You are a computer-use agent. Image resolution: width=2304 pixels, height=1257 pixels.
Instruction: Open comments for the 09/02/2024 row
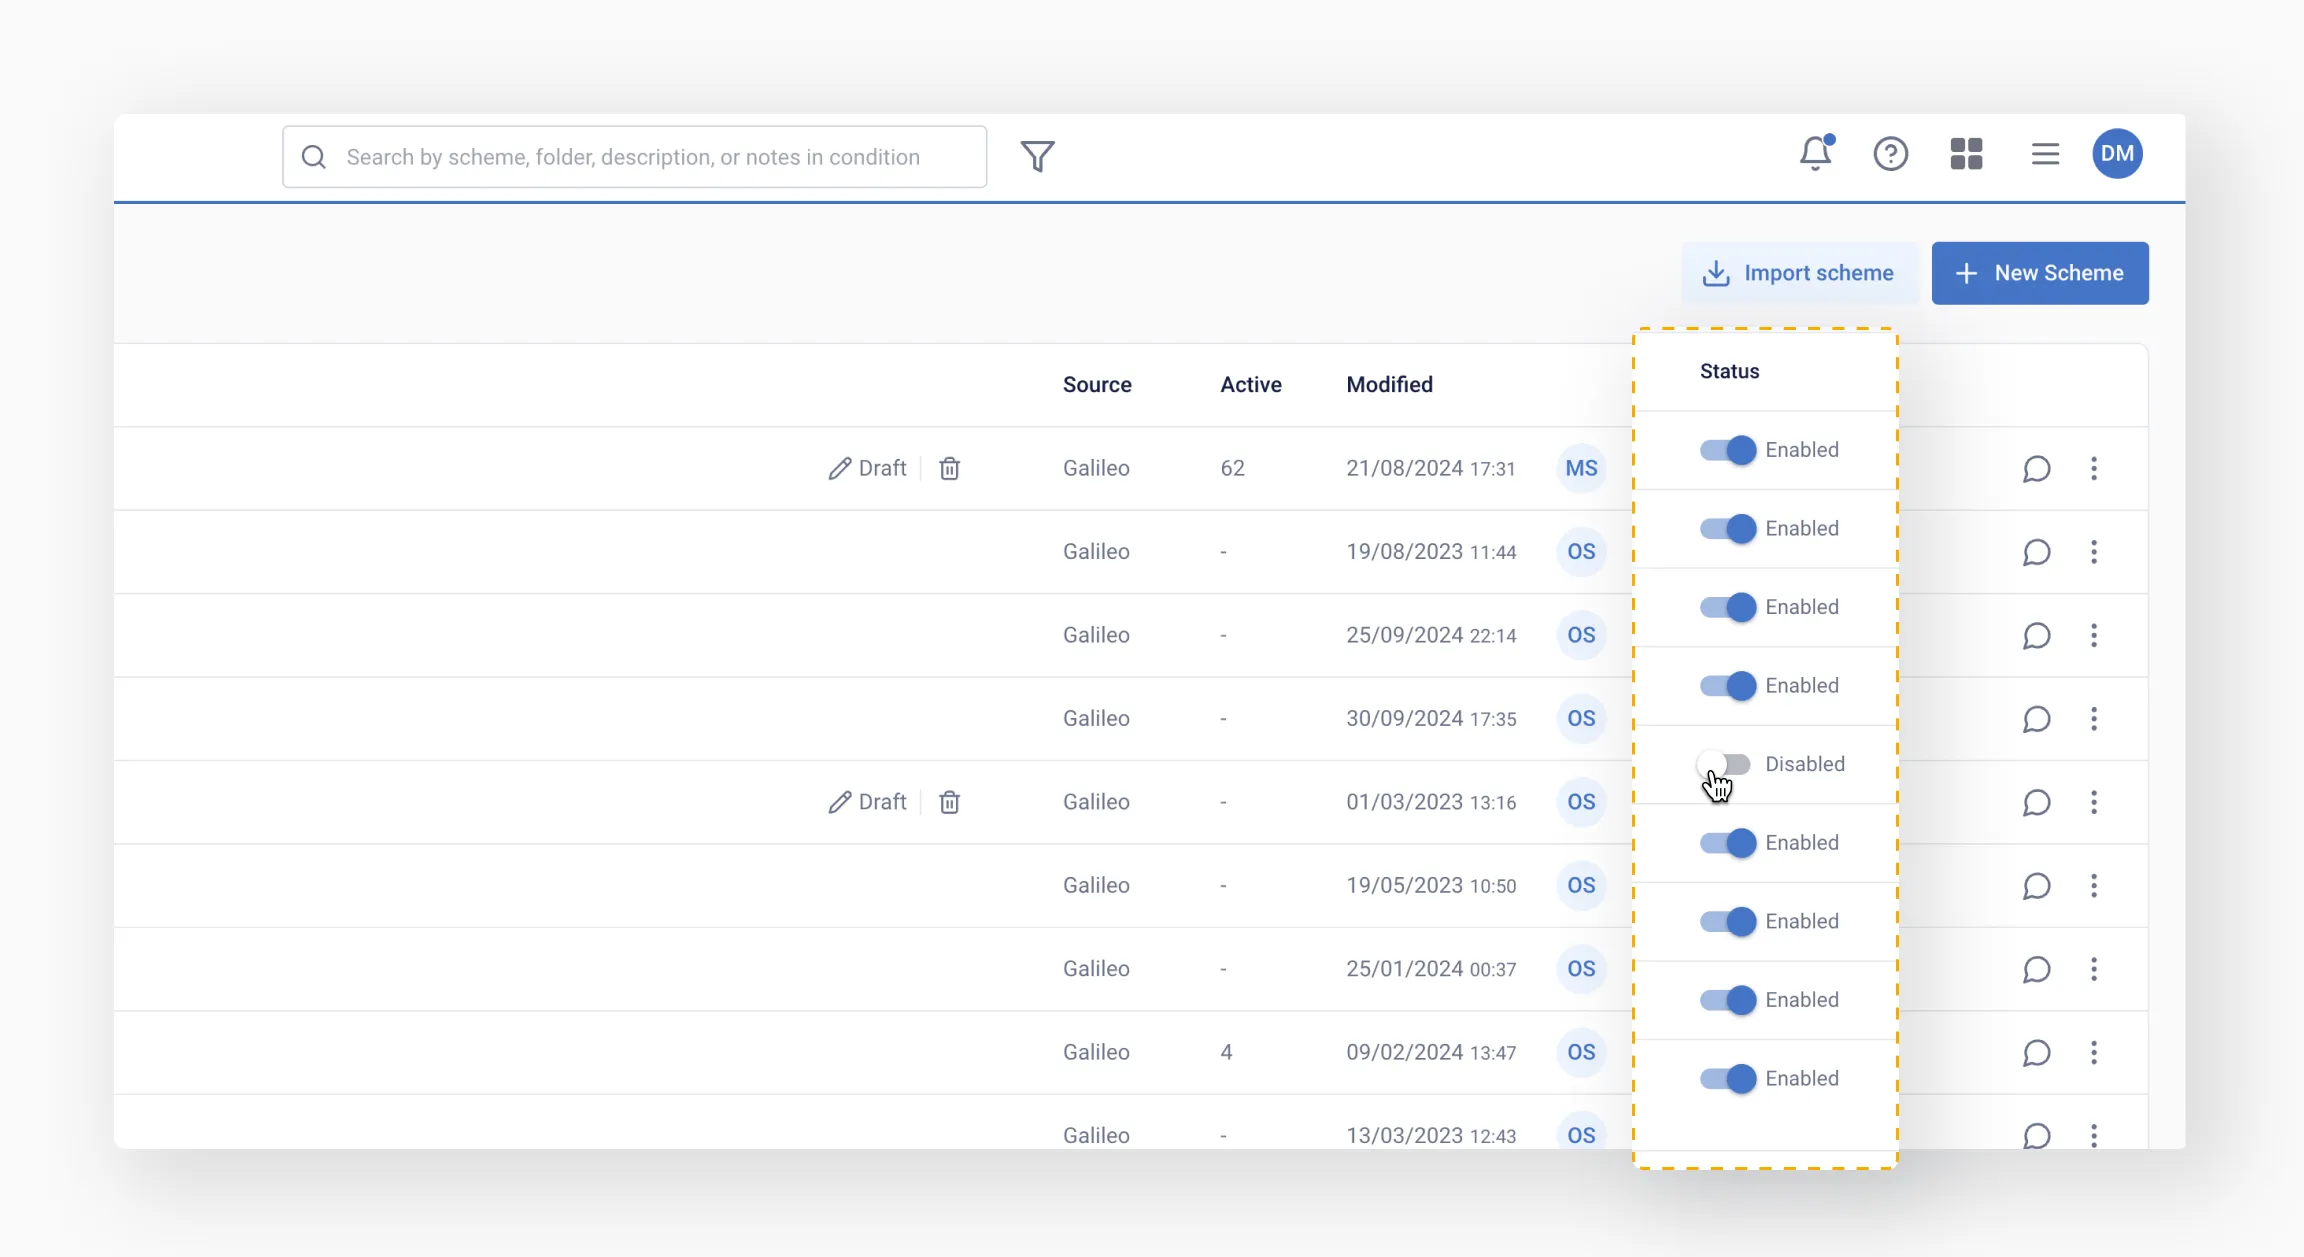[2036, 1053]
